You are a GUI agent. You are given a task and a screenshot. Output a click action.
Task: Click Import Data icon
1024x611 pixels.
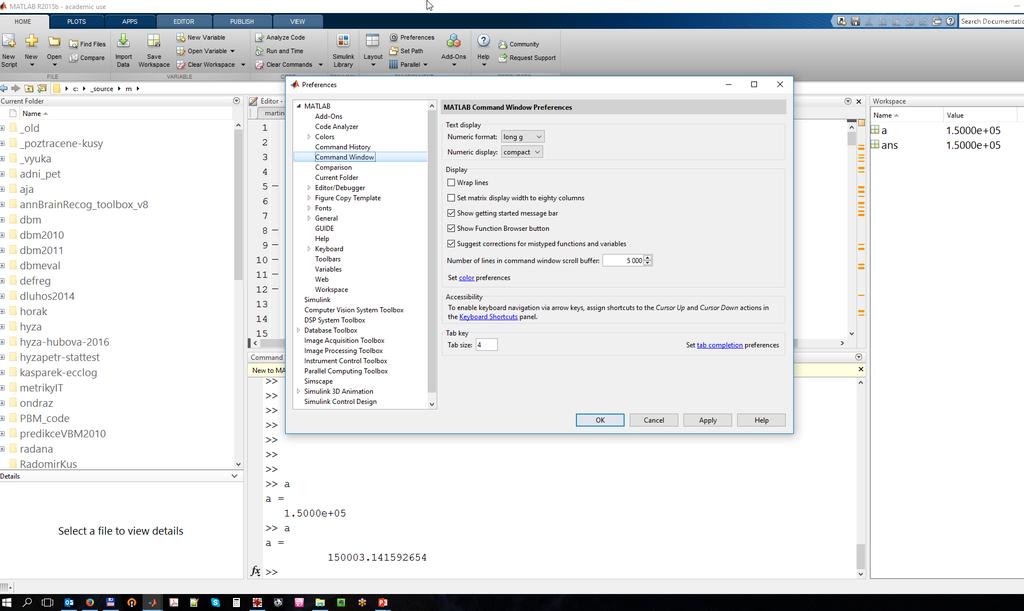[123, 41]
